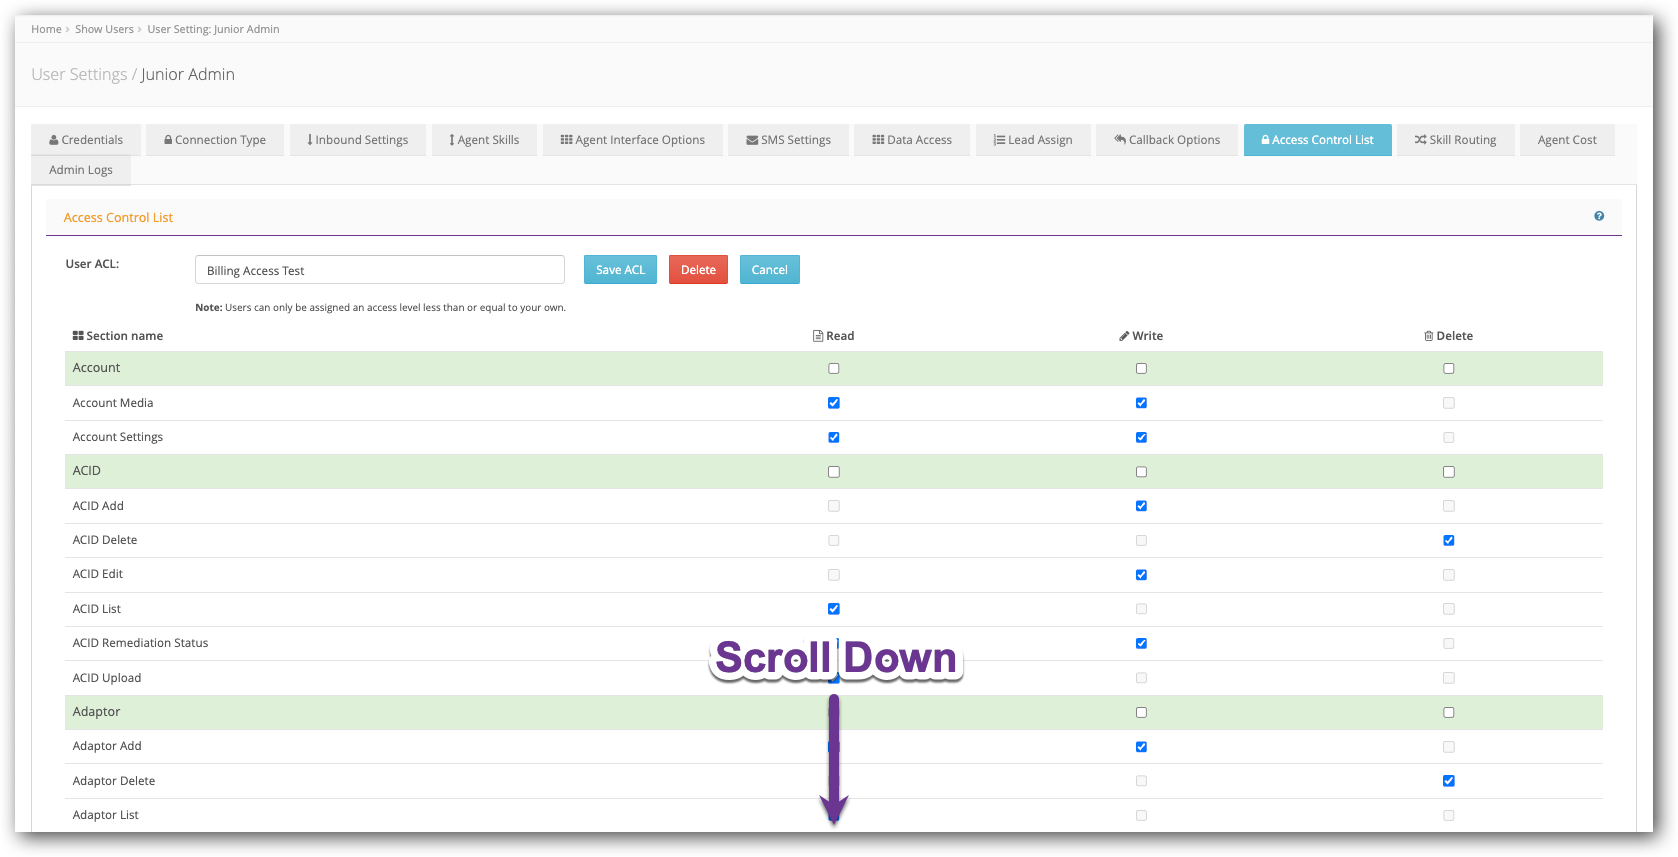The width and height of the screenshot is (1678, 857).
Task: Open the Data Access grid tab
Action: click(912, 140)
